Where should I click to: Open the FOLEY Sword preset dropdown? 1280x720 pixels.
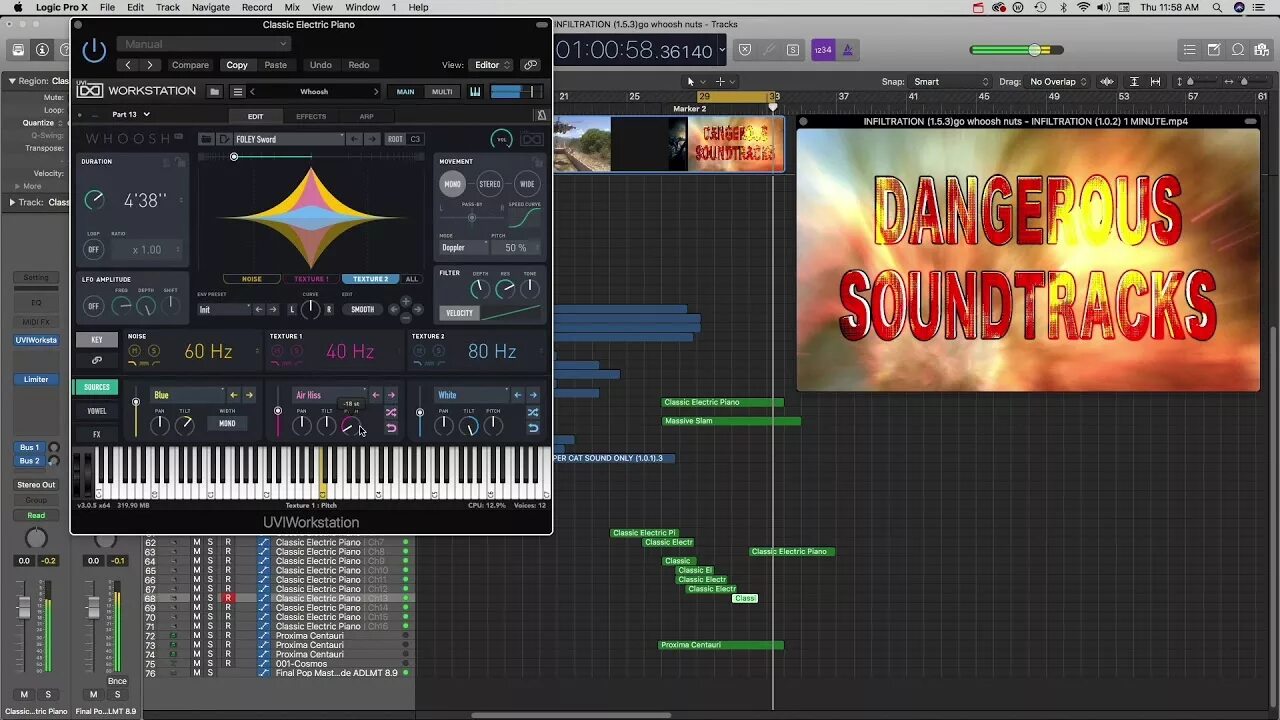289,139
